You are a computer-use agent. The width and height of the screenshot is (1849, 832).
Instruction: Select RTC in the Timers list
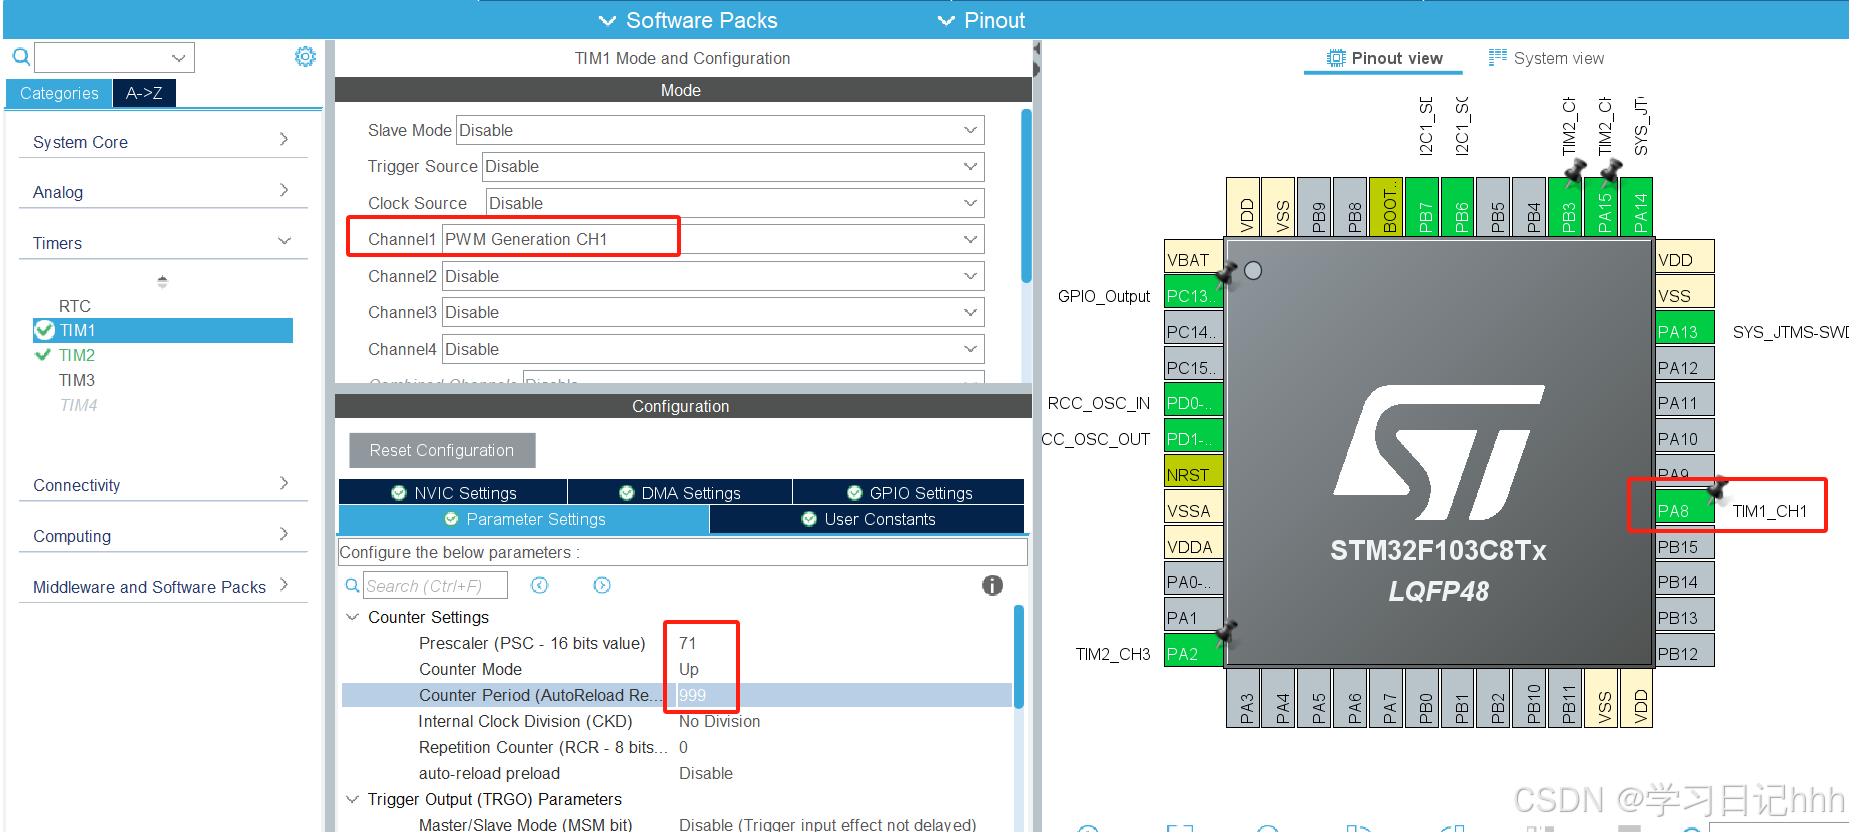pos(75,306)
